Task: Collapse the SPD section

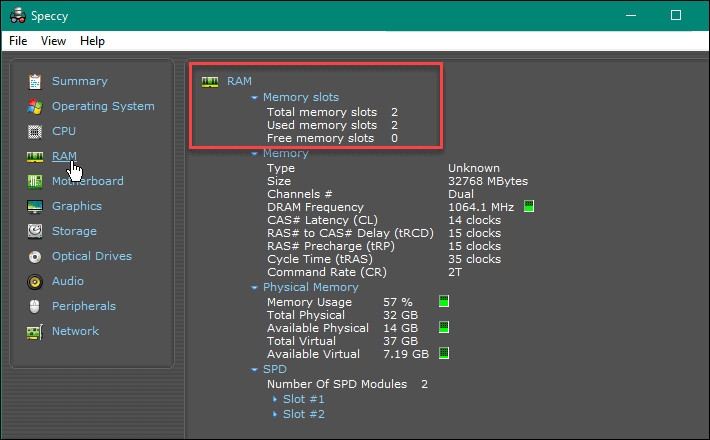Action: tap(254, 369)
